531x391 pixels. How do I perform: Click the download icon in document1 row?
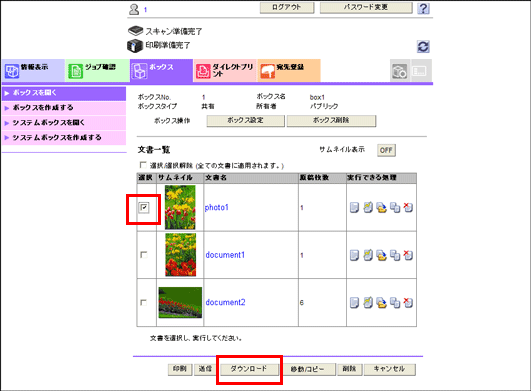point(381,255)
